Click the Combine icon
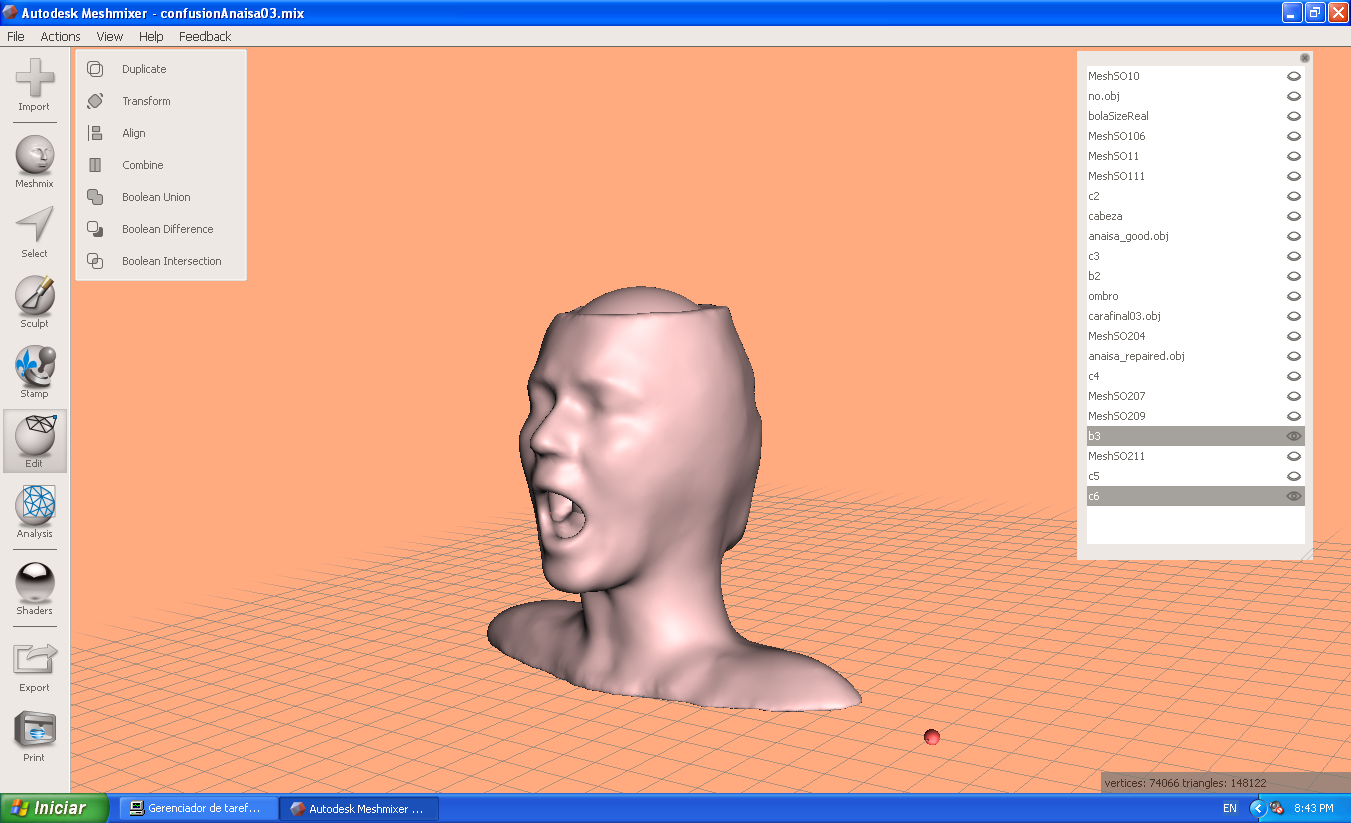Viewport: 1351px width, 823px height. pos(95,165)
